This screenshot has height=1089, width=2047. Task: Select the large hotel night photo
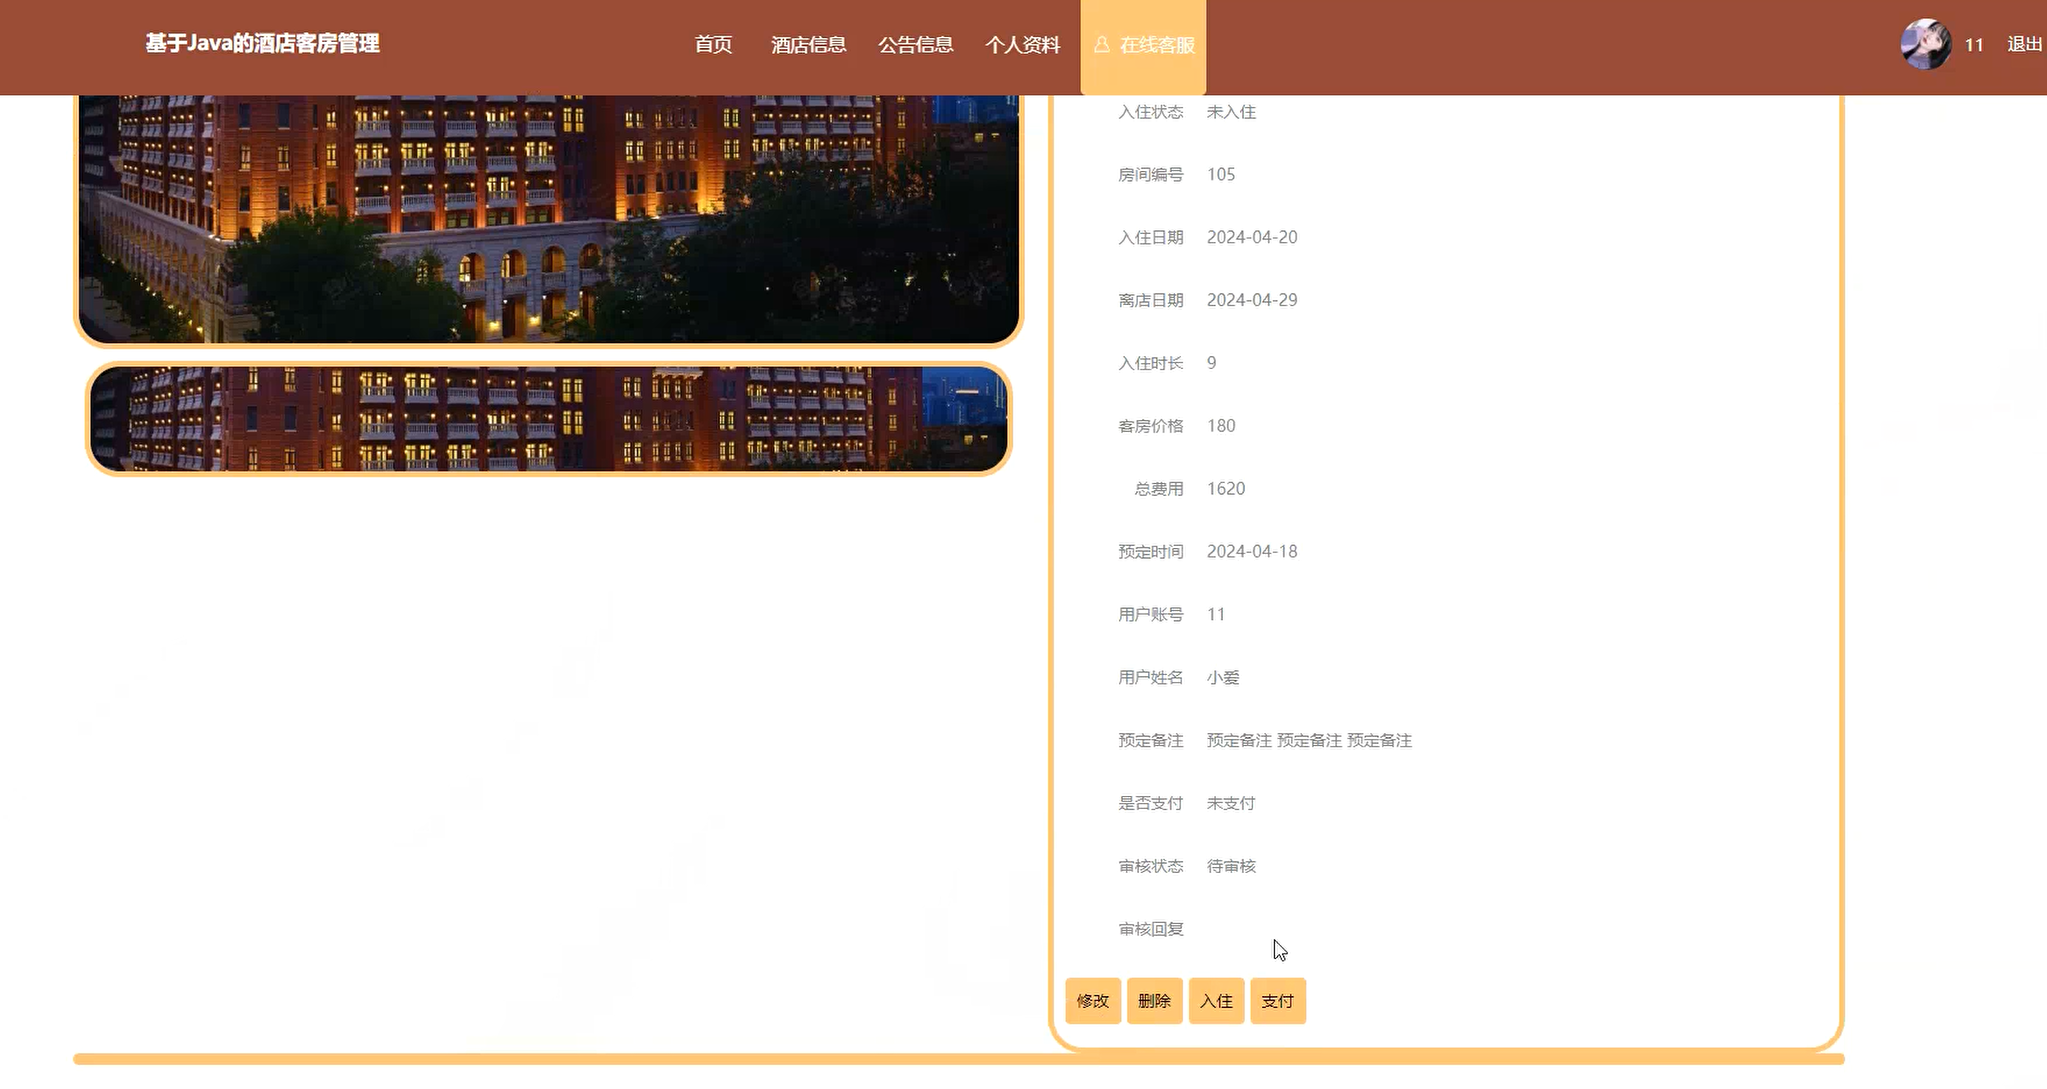tap(549, 219)
